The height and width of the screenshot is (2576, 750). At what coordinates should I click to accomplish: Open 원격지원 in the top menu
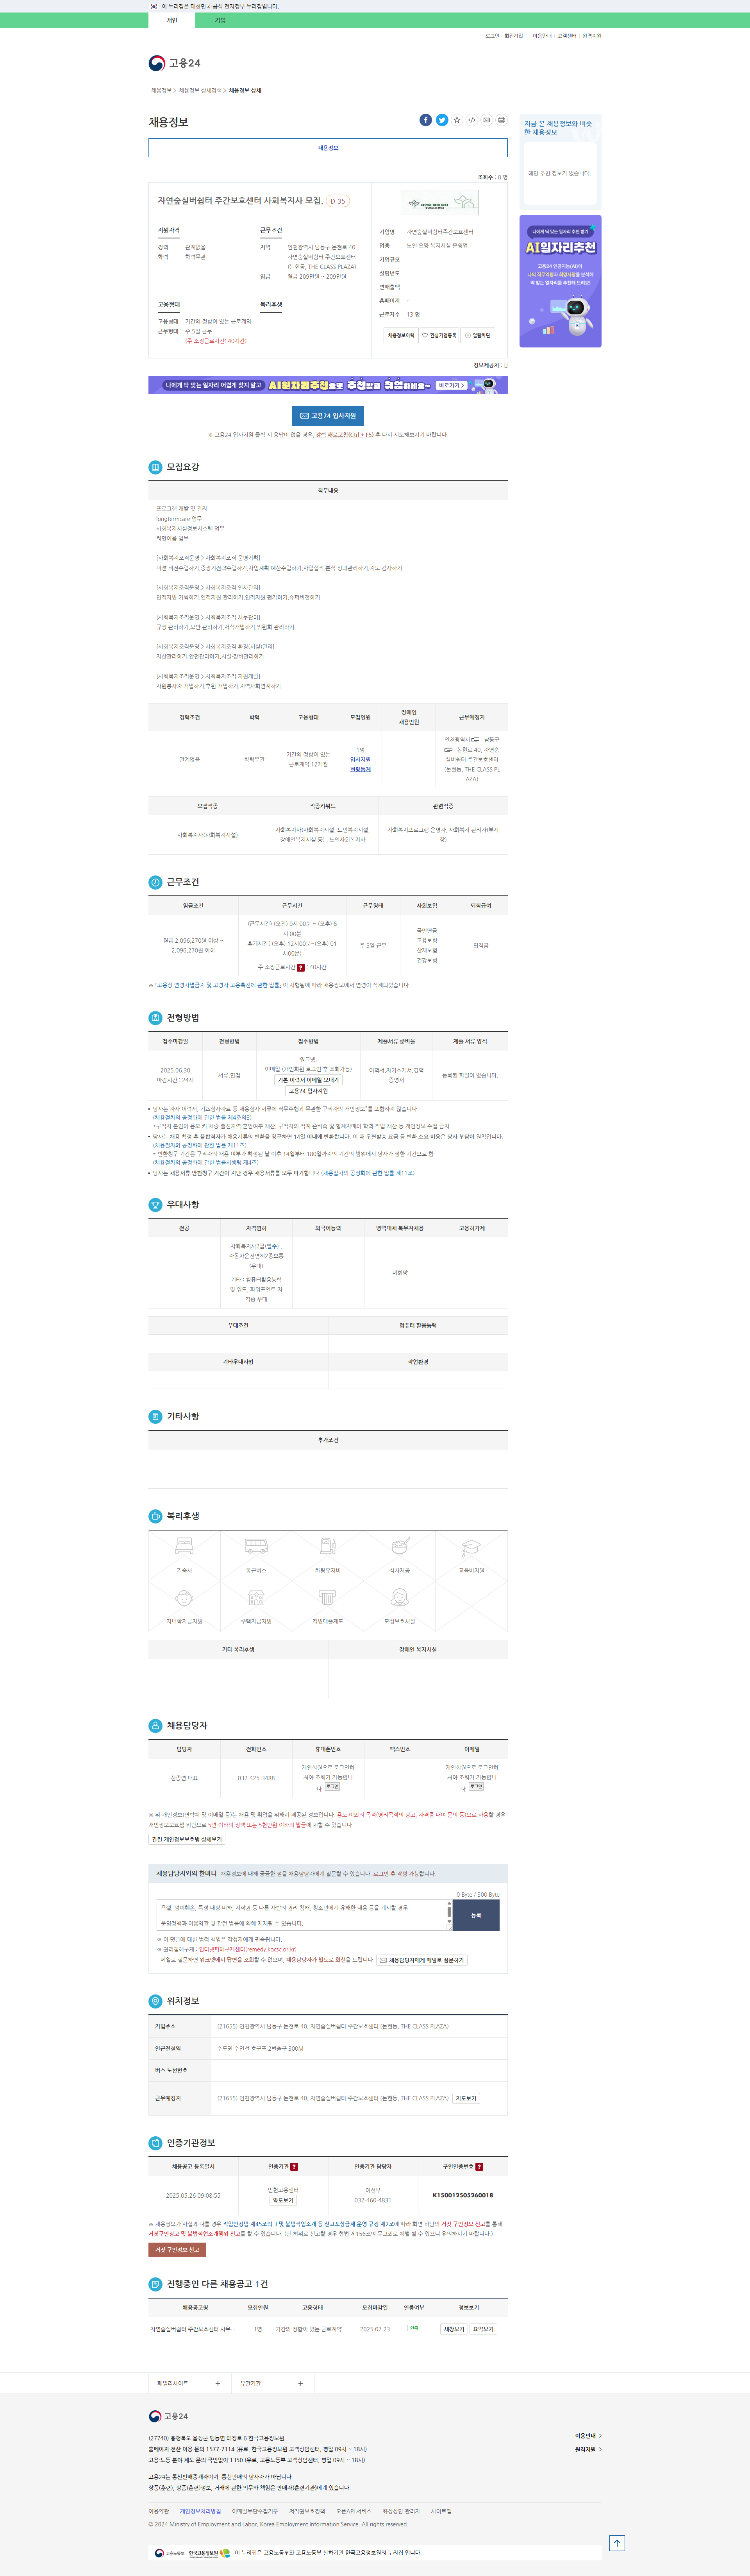point(592,36)
